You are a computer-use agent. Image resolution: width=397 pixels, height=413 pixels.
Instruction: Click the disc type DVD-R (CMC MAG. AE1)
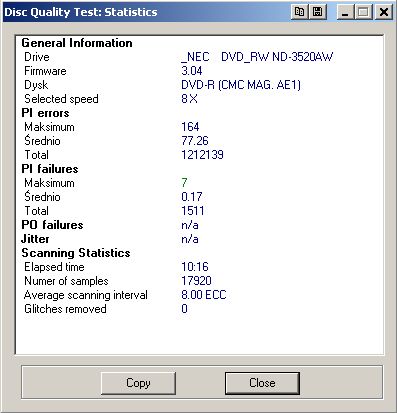pyautogui.click(x=241, y=85)
